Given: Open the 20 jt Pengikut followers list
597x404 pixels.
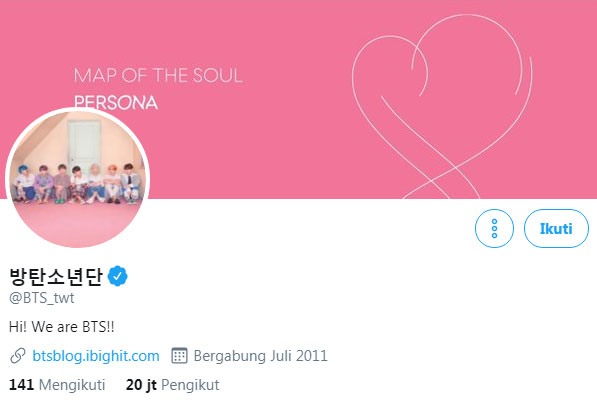Looking at the screenshot, I should [x=172, y=385].
